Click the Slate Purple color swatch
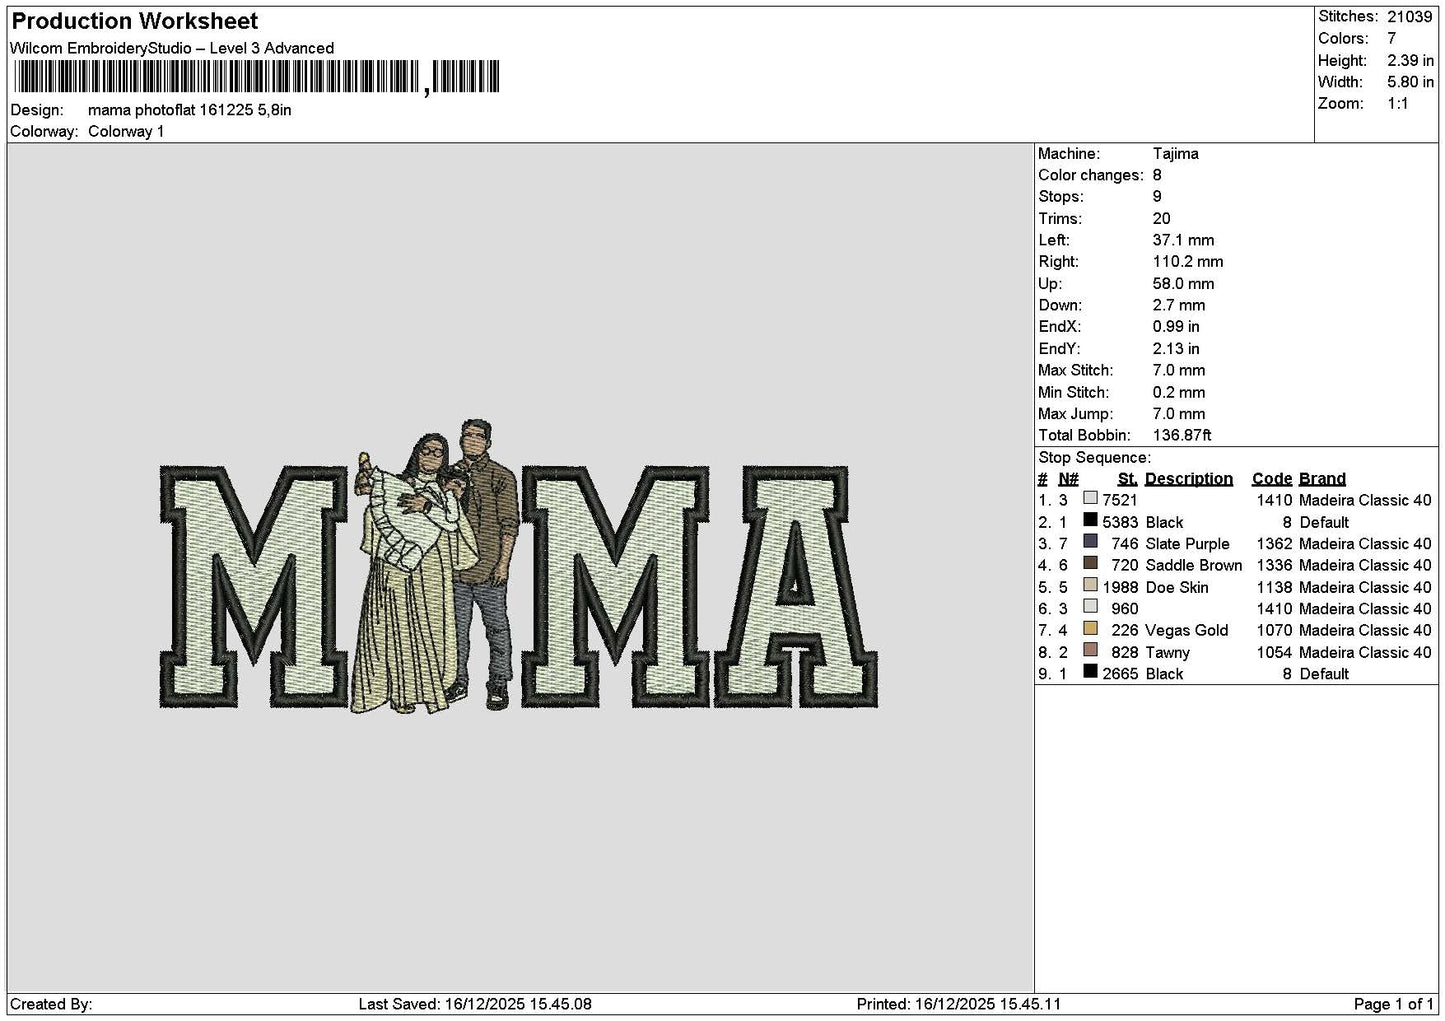The image size is (1445, 1021). [1091, 542]
